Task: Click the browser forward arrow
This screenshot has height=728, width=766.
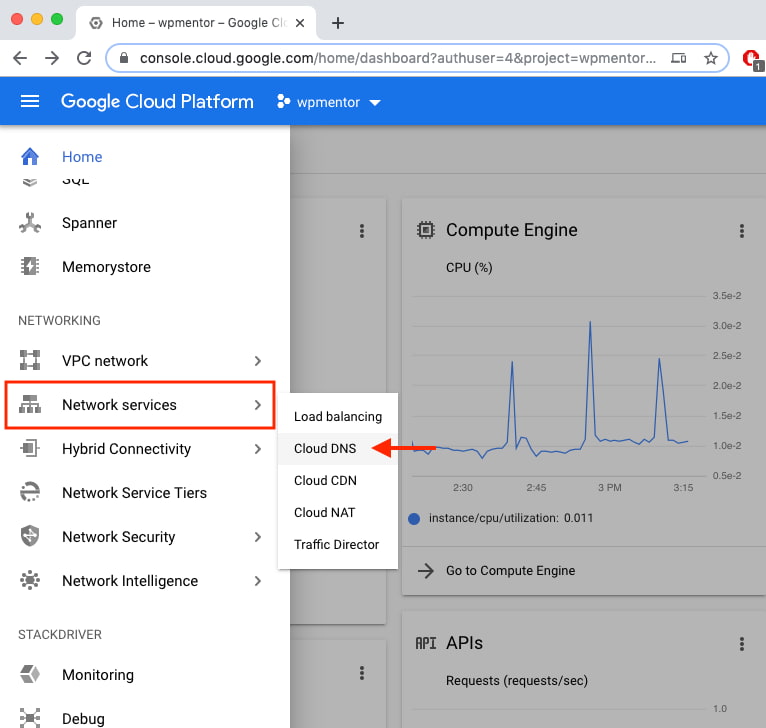Action: 52,58
